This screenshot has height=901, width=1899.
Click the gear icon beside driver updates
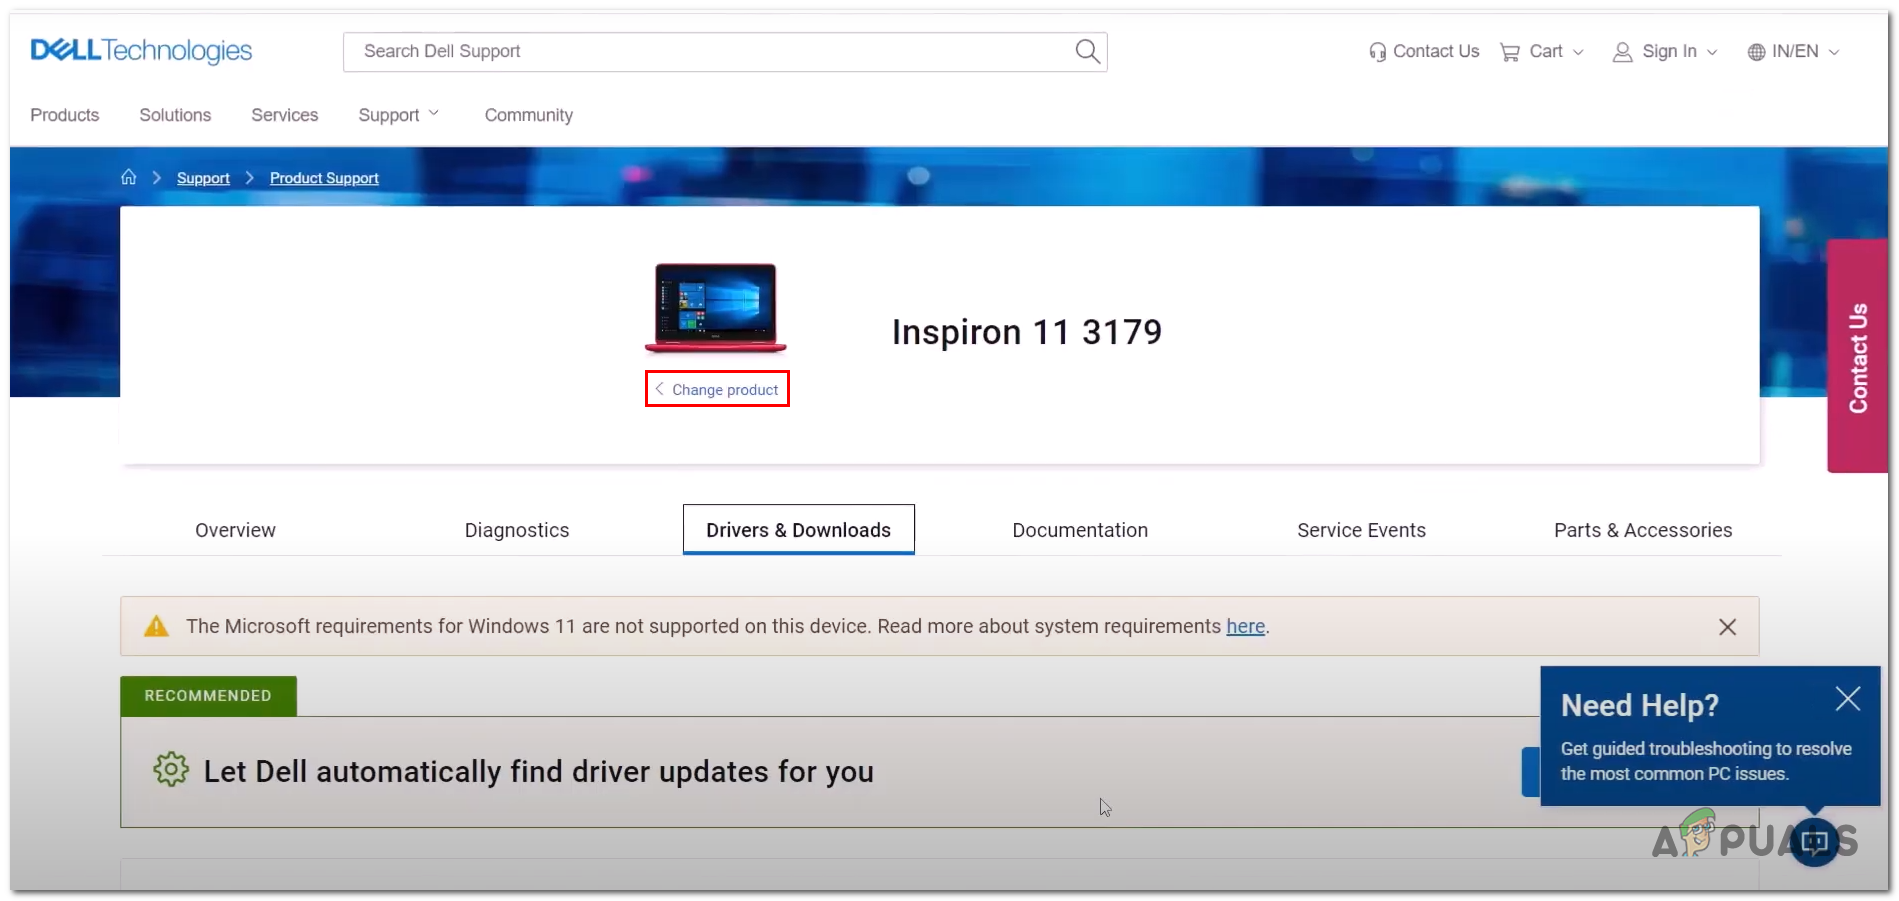(x=171, y=769)
